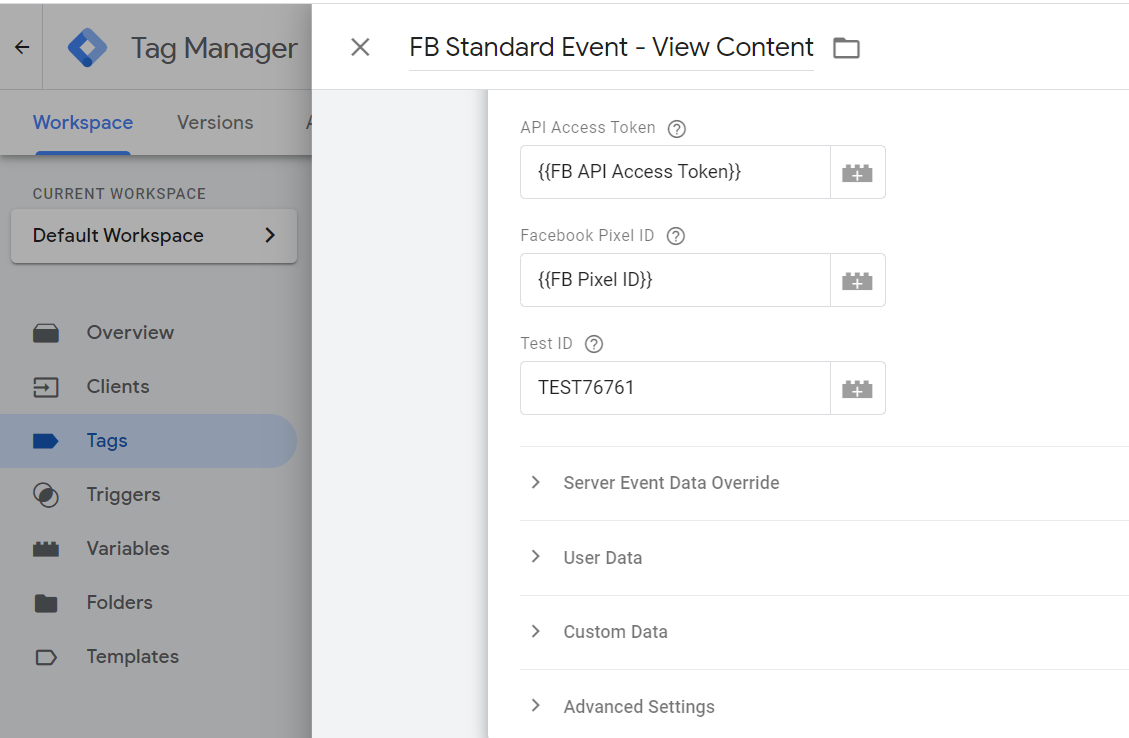Click the Triggers circle icon
This screenshot has height=738, width=1129.
[x=46, y=495]
